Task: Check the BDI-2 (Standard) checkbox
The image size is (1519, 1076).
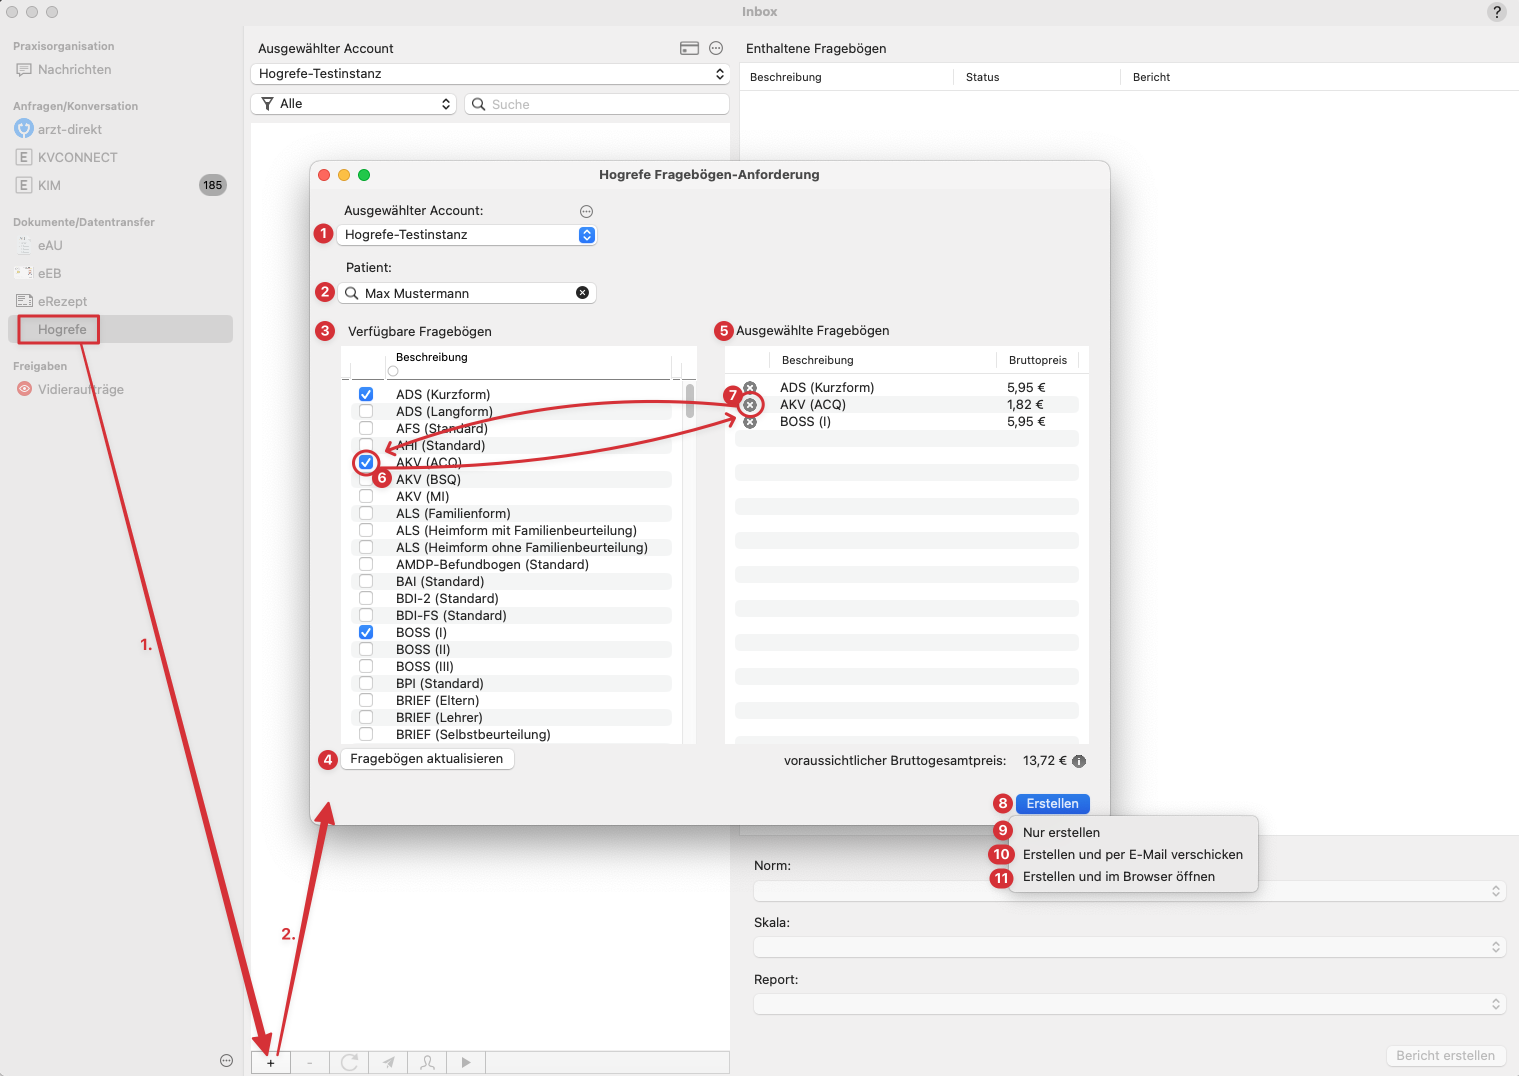Action: [366, 598]
